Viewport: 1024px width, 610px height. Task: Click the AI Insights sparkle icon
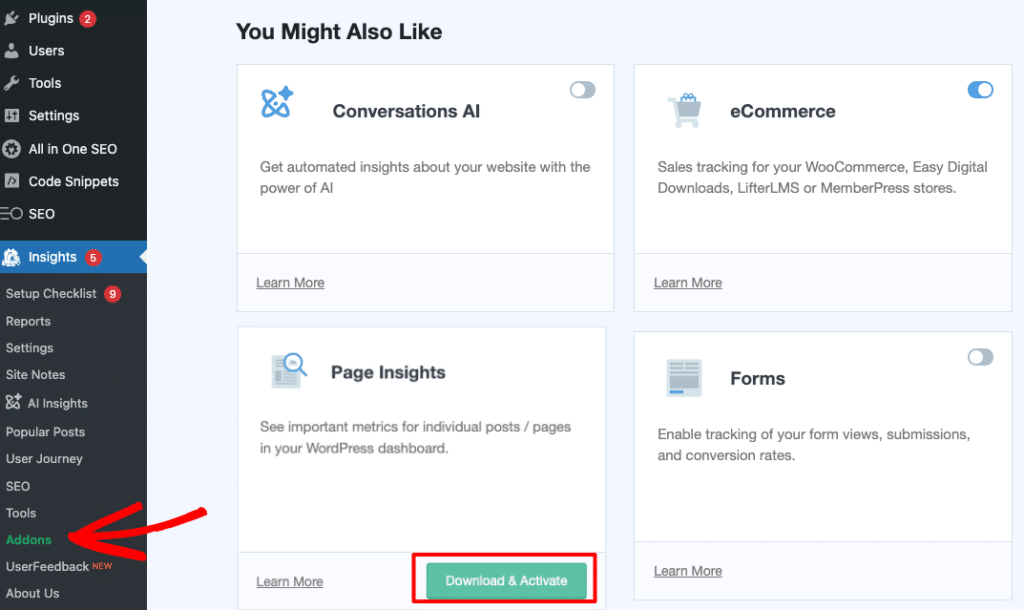tap(13, 403)
